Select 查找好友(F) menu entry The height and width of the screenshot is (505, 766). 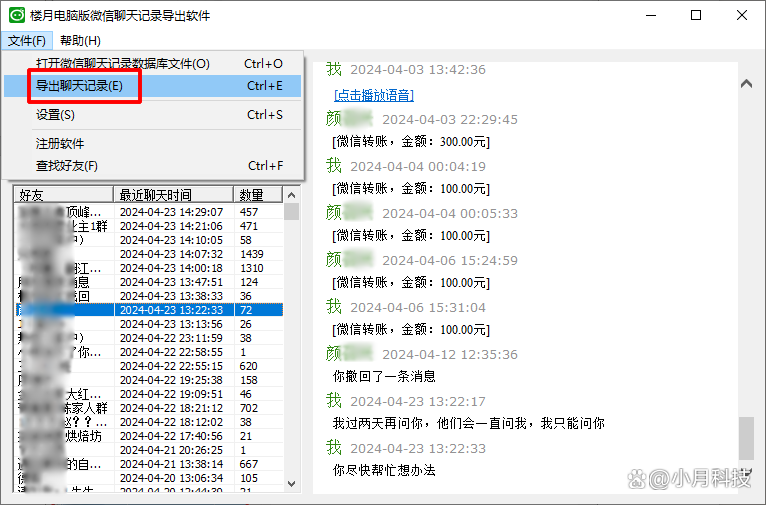[152, 166]
